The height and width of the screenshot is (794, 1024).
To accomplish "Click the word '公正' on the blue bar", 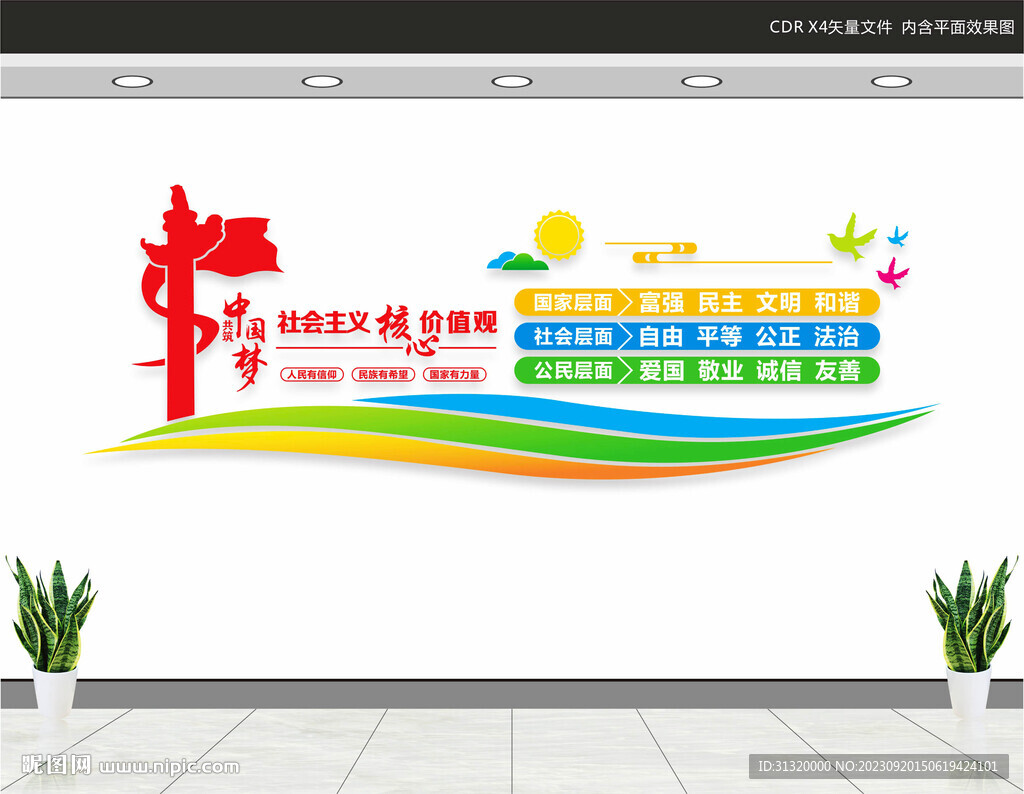I will pyautogui.click(x=778, y=336).
